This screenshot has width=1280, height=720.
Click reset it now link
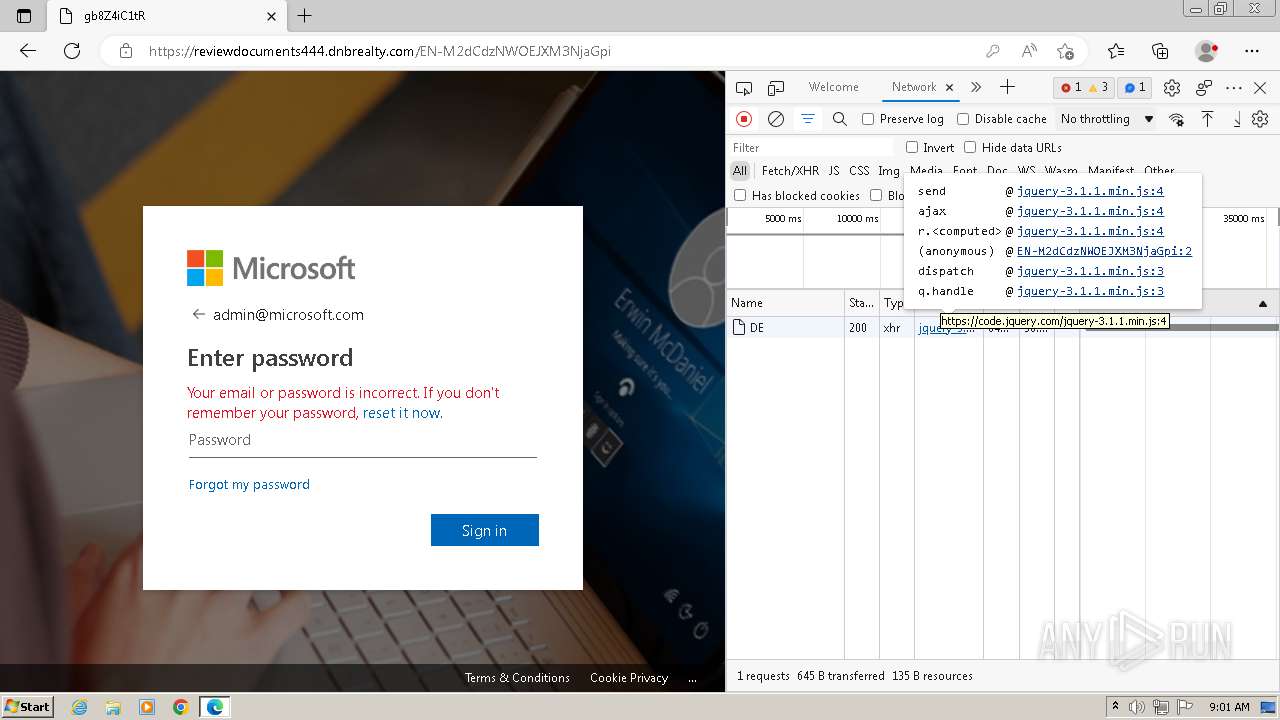pos(401,413)
